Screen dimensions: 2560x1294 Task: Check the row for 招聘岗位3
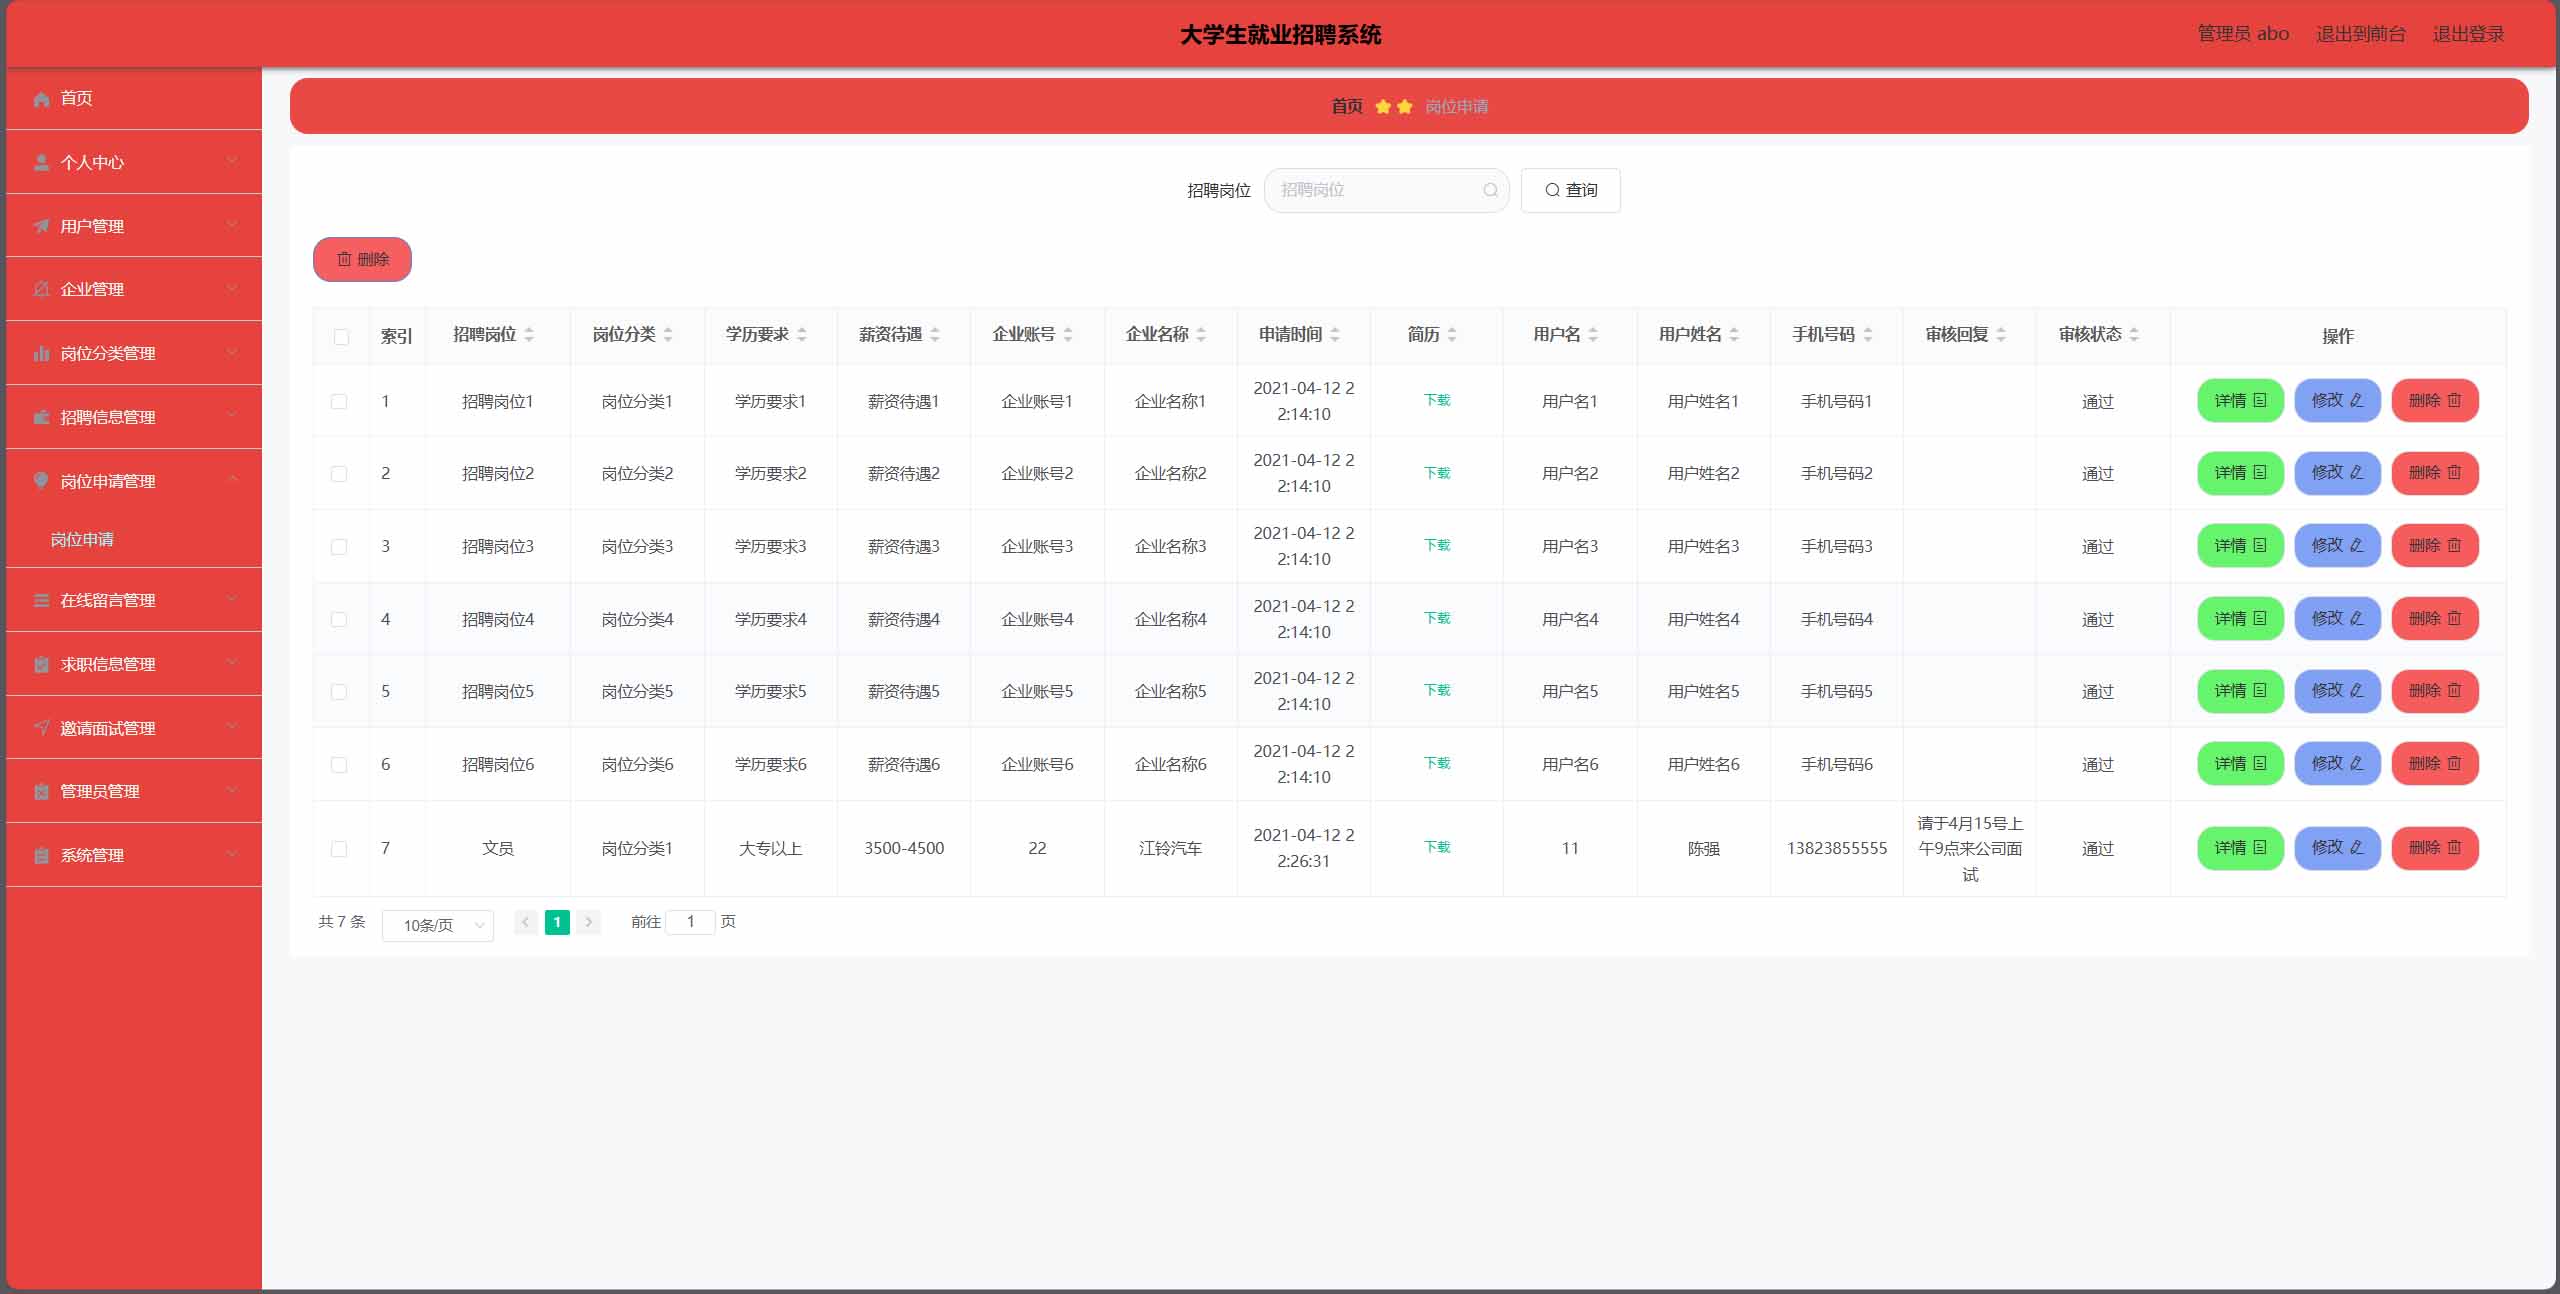coord(339,547)
